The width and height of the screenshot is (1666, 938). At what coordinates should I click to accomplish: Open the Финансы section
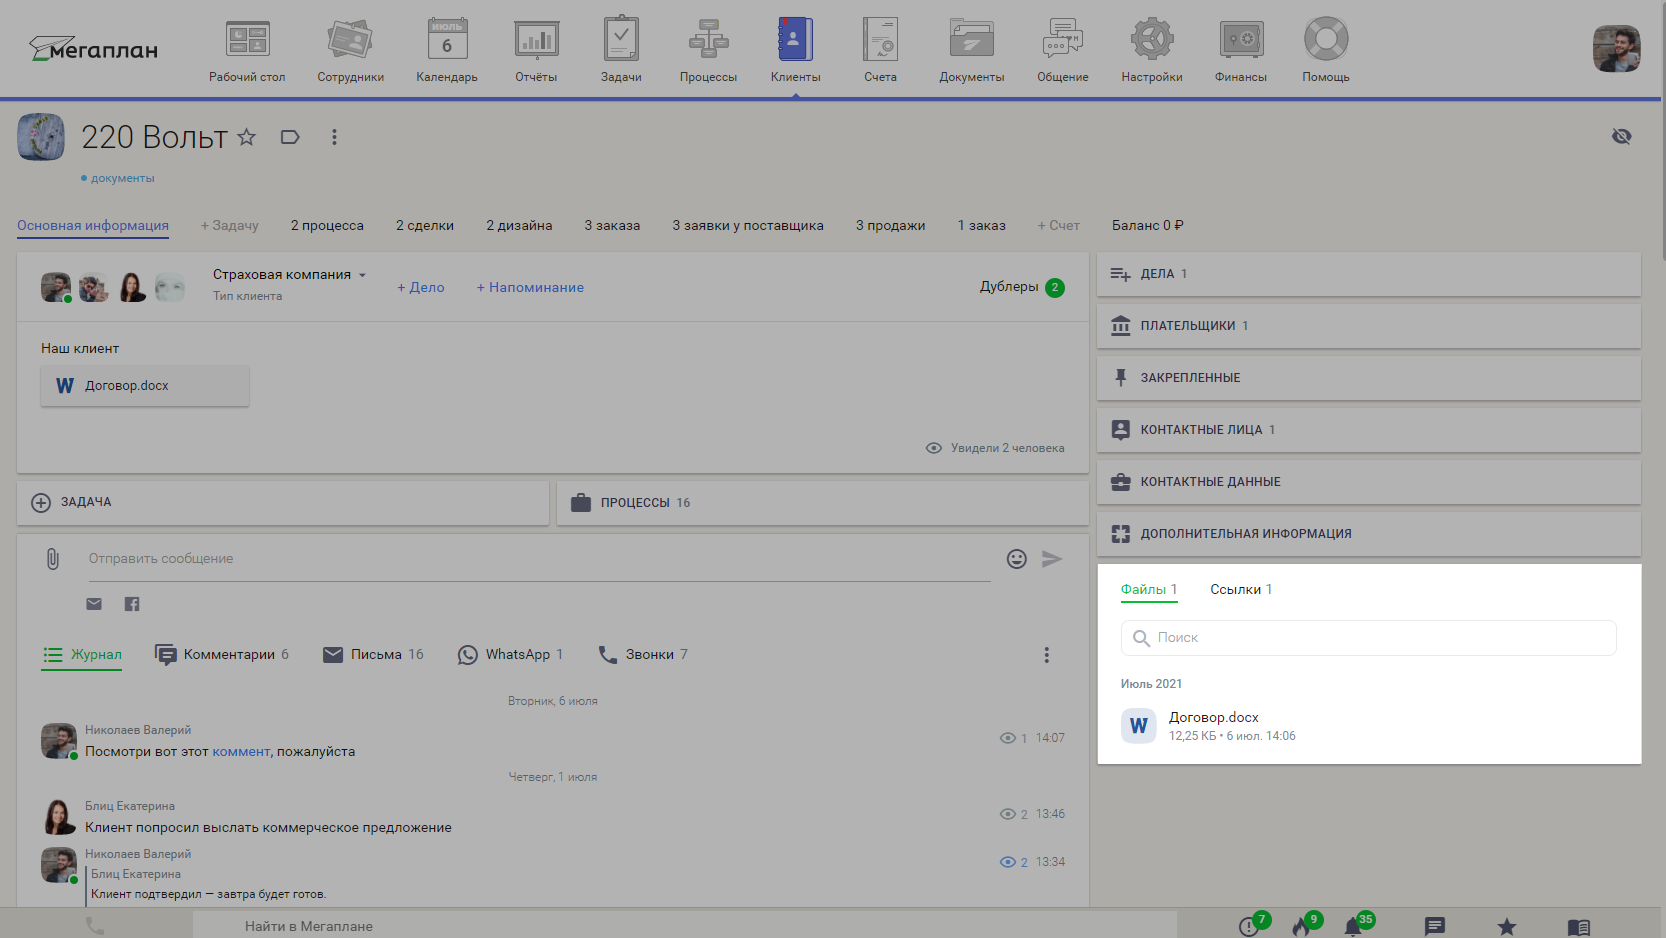(1241, 50)
